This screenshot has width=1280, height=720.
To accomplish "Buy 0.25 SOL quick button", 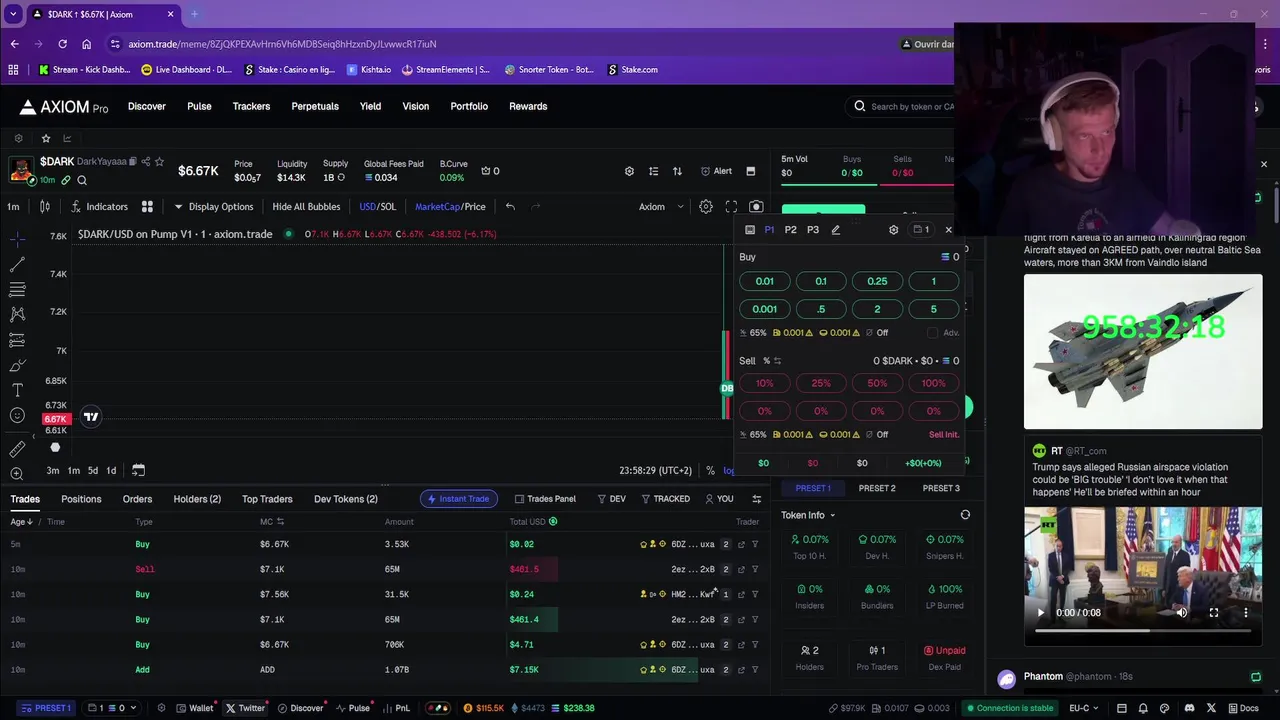I will (x=877, y=281).
